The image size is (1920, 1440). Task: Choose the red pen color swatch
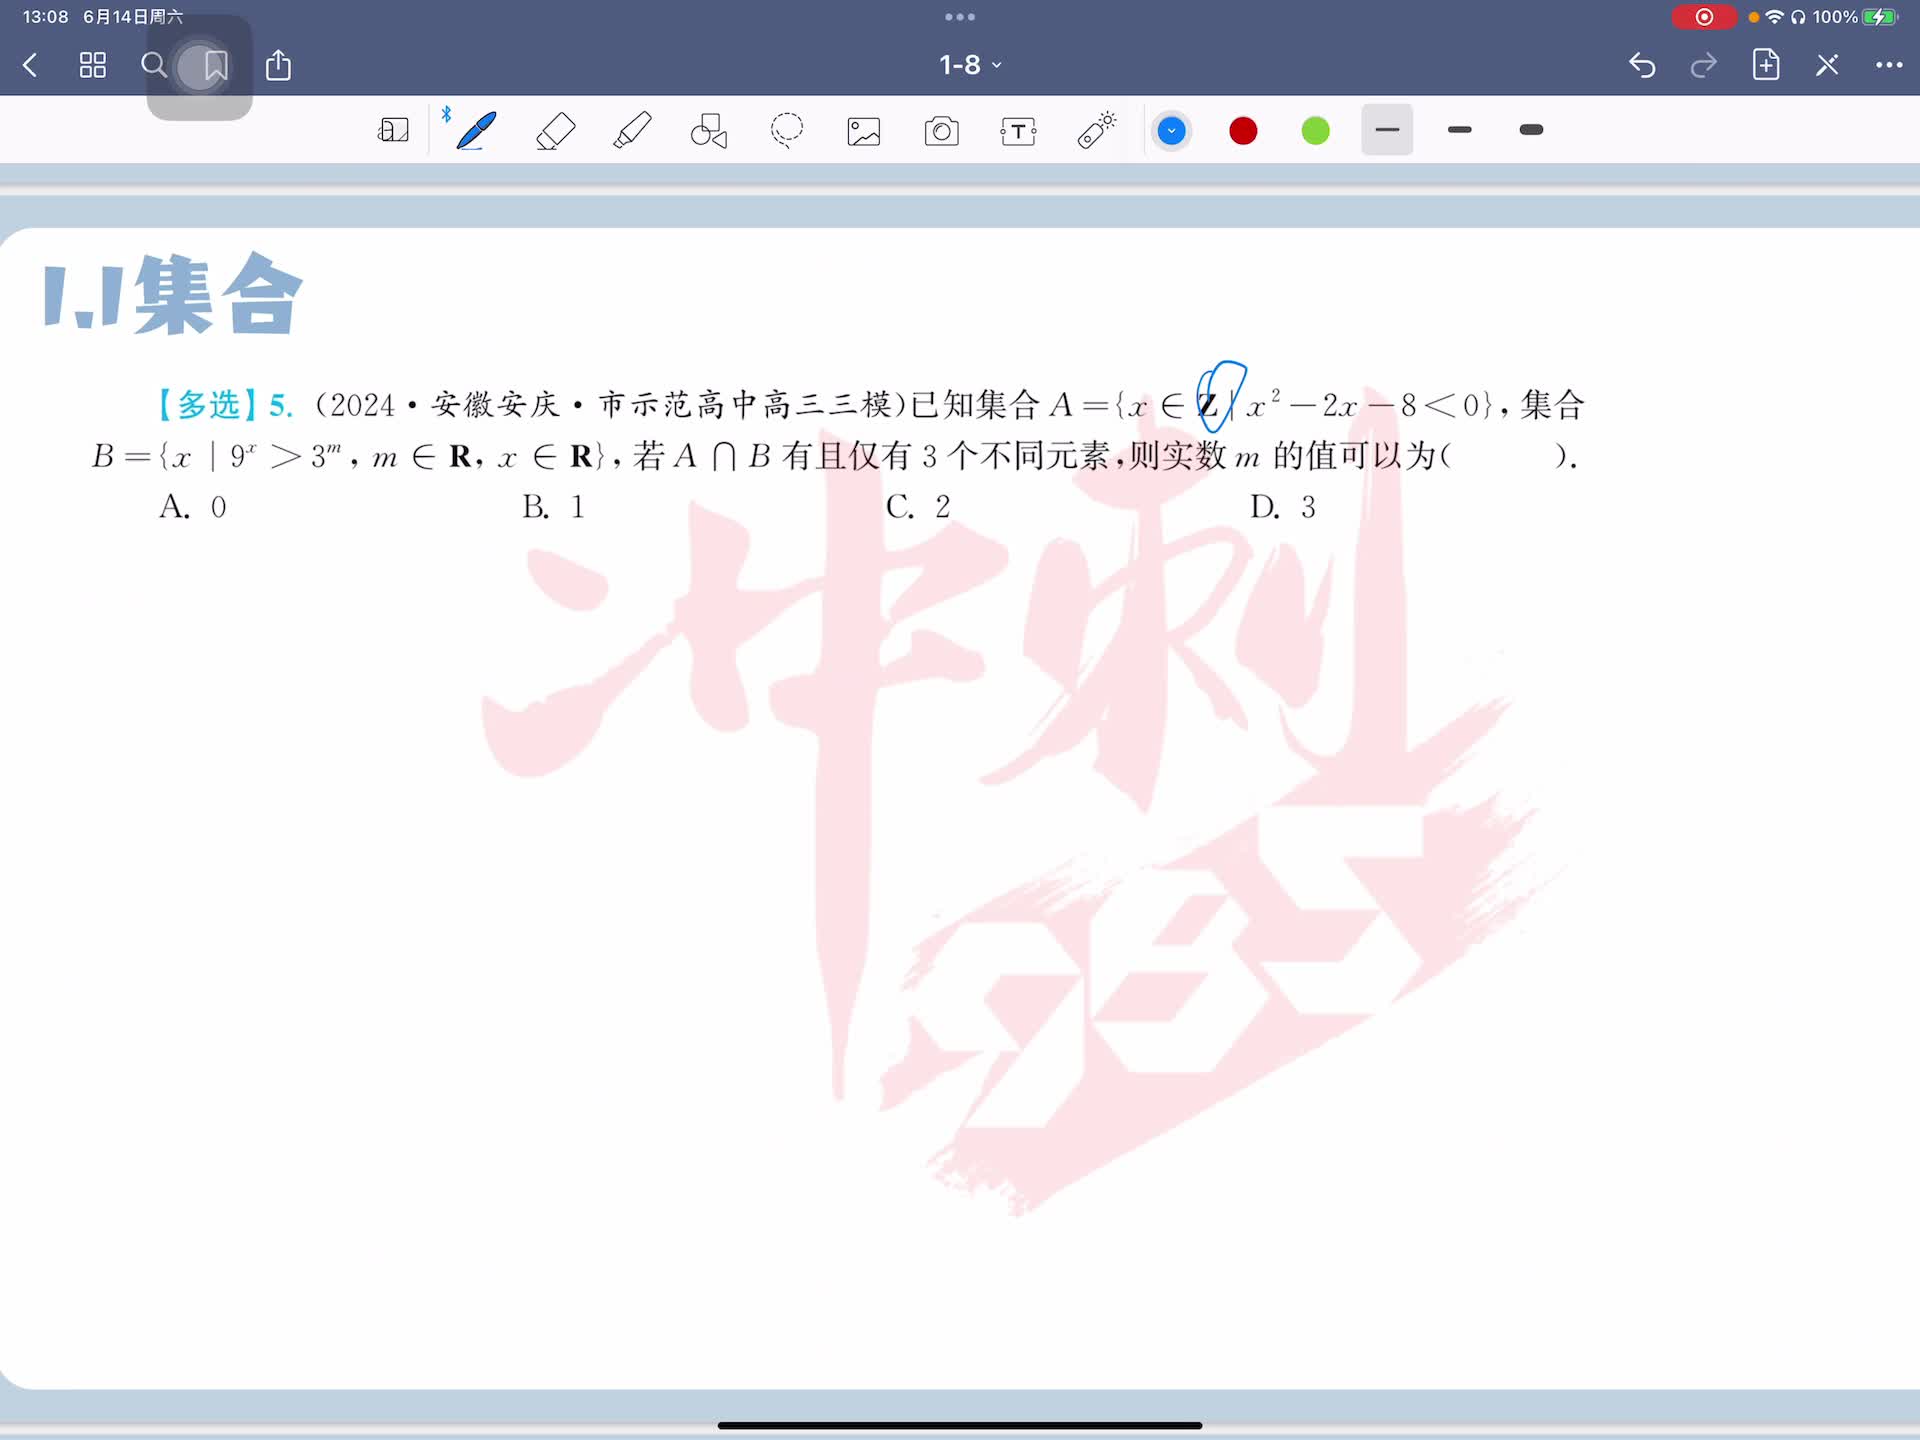pos(1243,131)
